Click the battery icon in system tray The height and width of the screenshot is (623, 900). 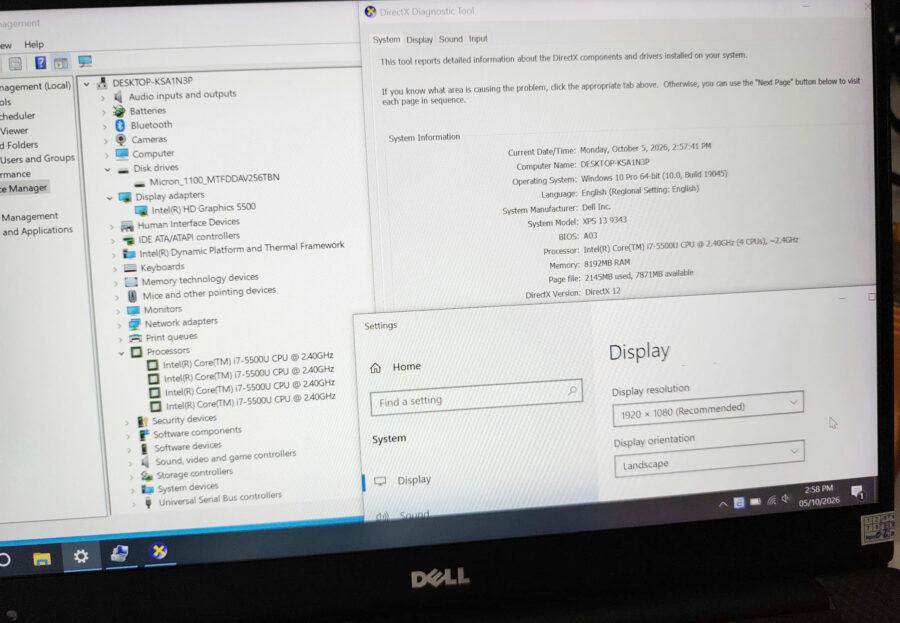tap(755, 501)
